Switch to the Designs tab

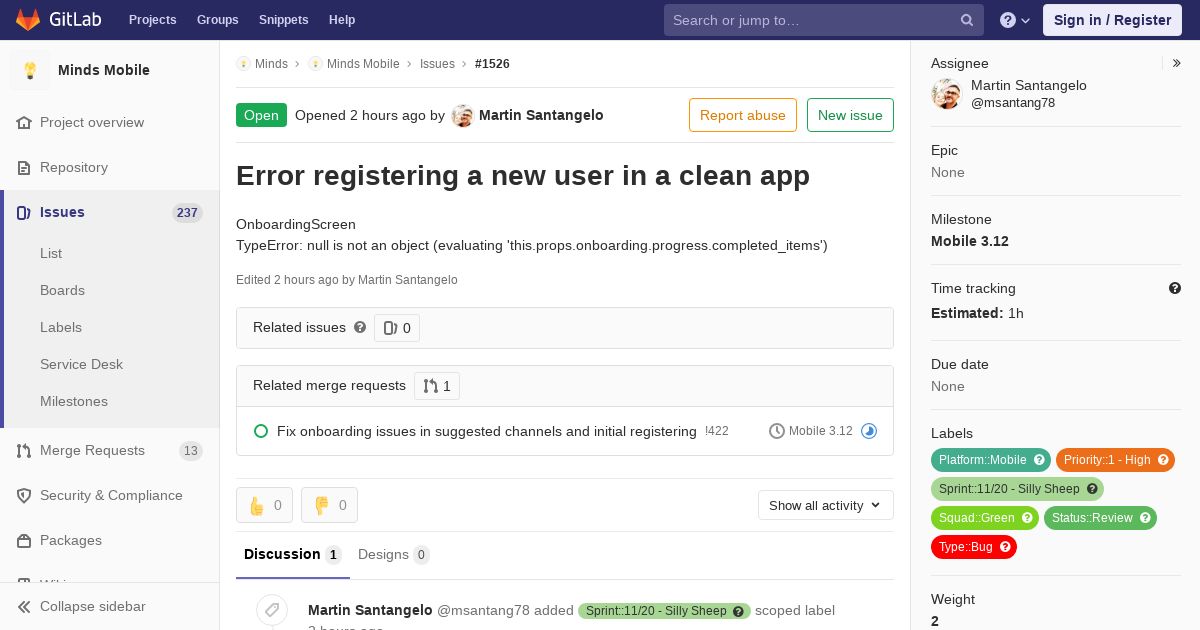tap(392, 554)
